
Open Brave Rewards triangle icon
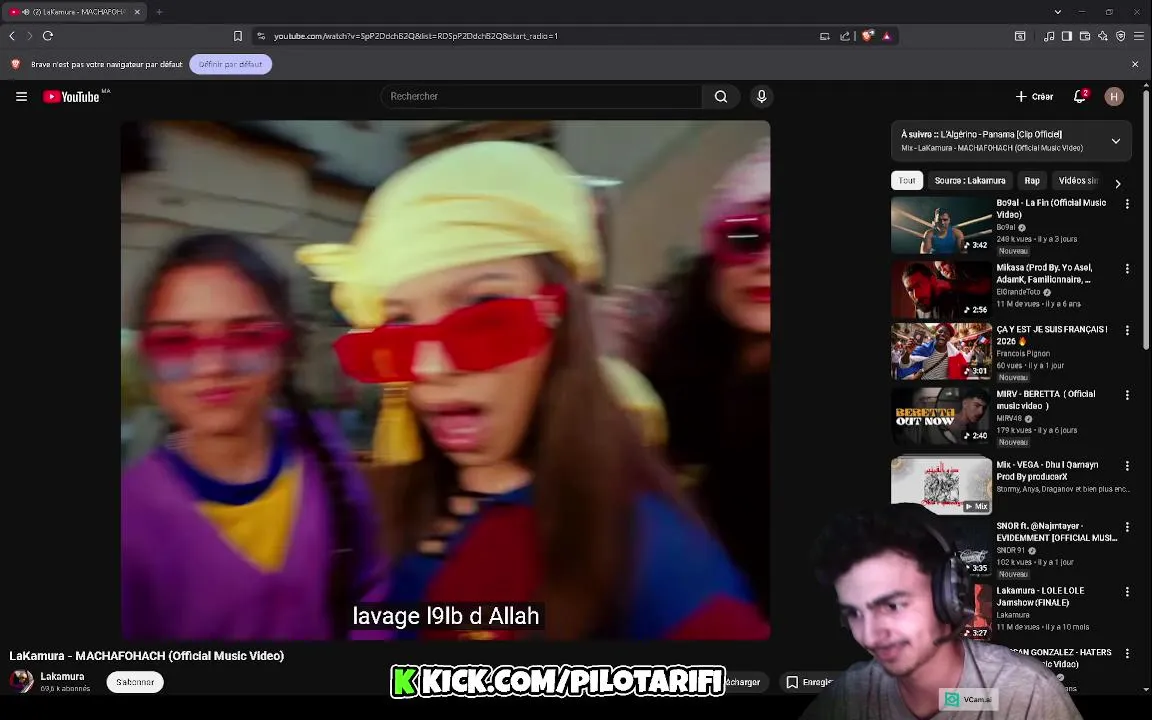coord(887,36)
